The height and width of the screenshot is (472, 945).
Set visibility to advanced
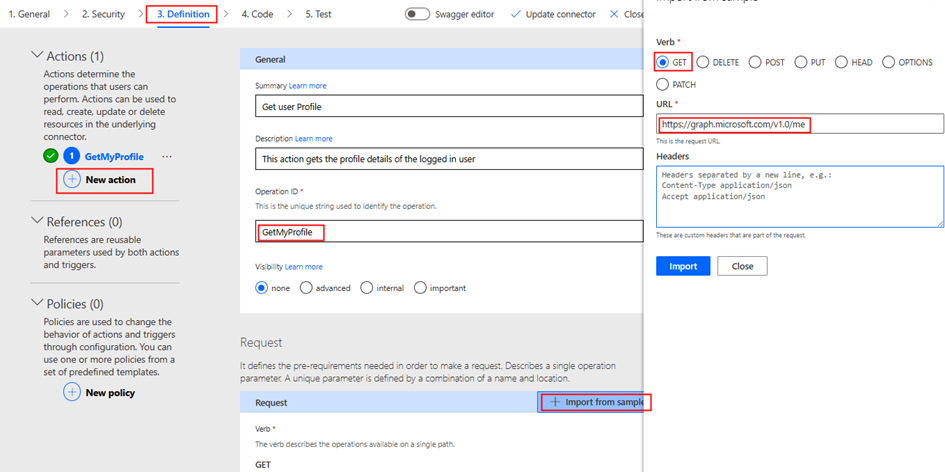tap(306, 288)
